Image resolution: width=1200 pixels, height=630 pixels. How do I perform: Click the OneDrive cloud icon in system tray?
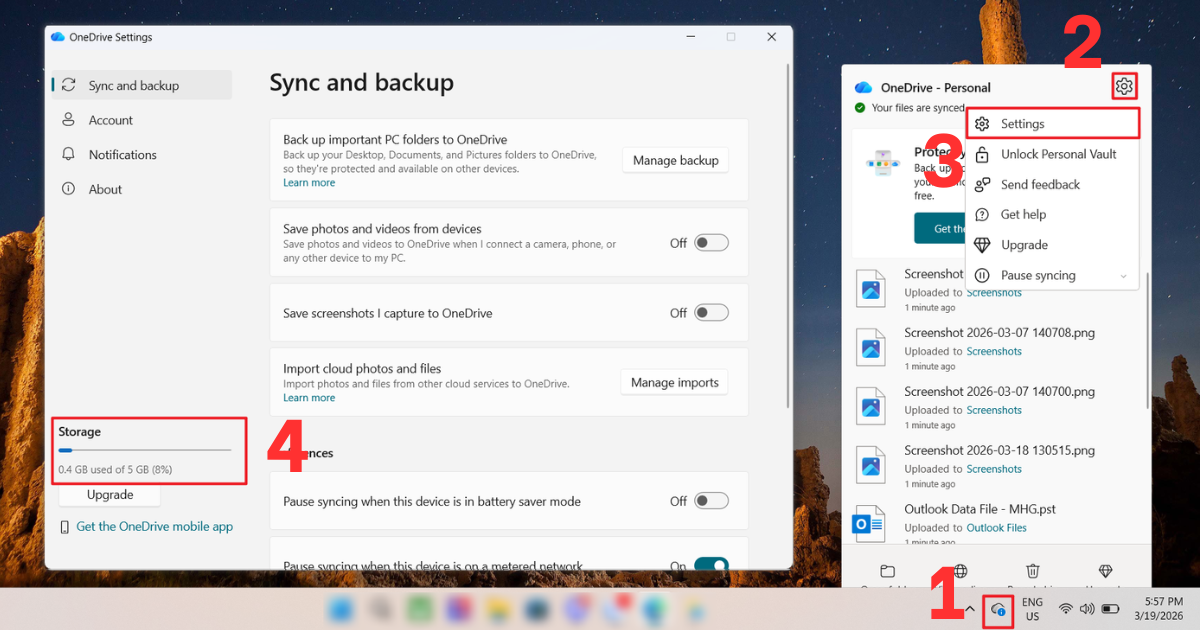997,608
